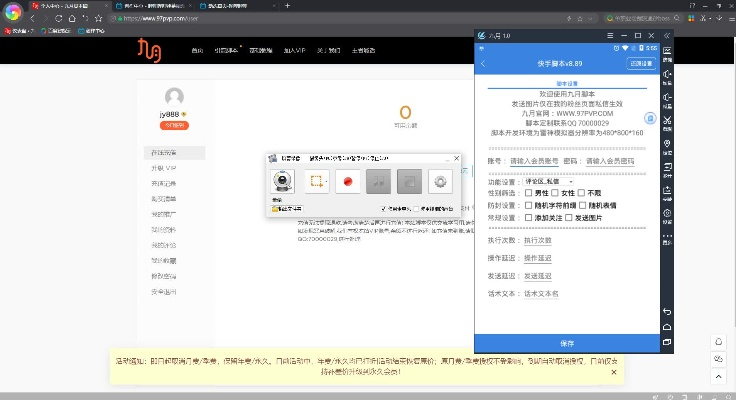Click the webcam button in the recorder
736x400 pixels.
click(x=283, y=181)
